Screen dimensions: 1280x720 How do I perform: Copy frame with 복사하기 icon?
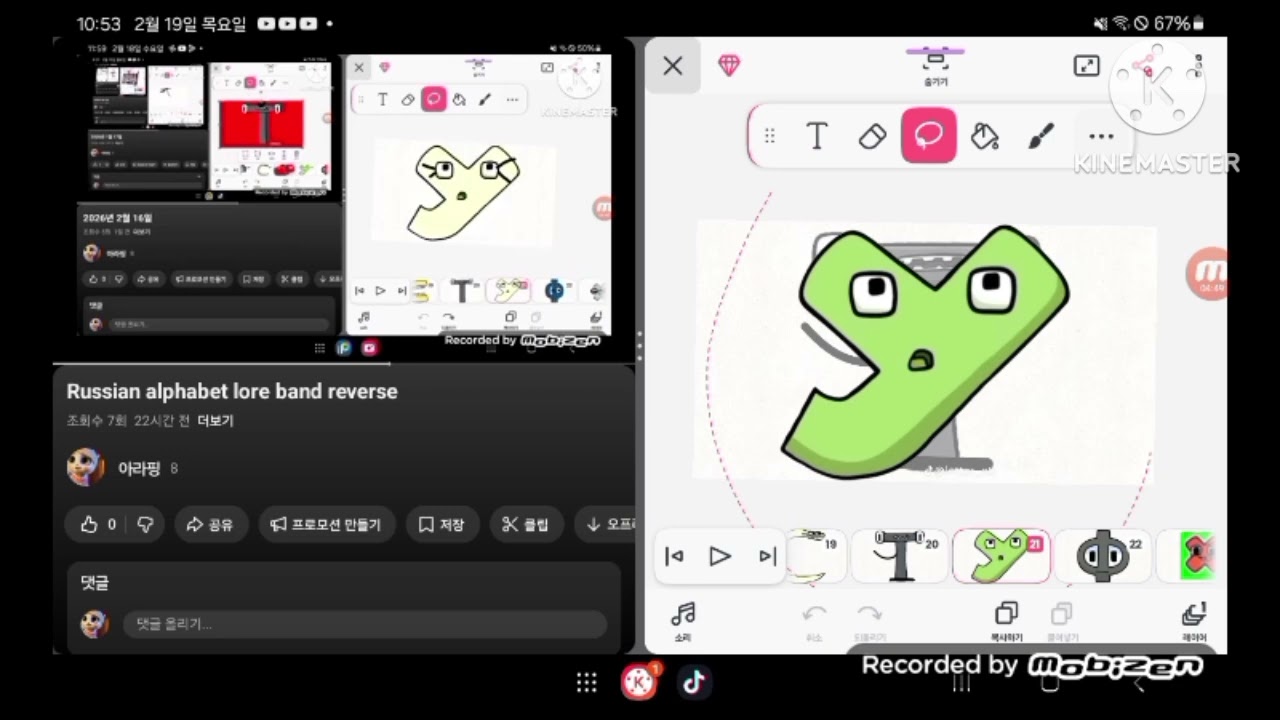pyautogui.click(x=1006, y=620)
